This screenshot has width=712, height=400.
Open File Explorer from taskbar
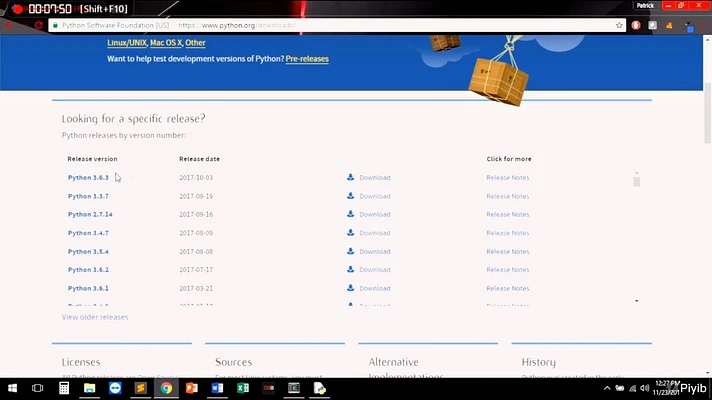coord(89,388)
